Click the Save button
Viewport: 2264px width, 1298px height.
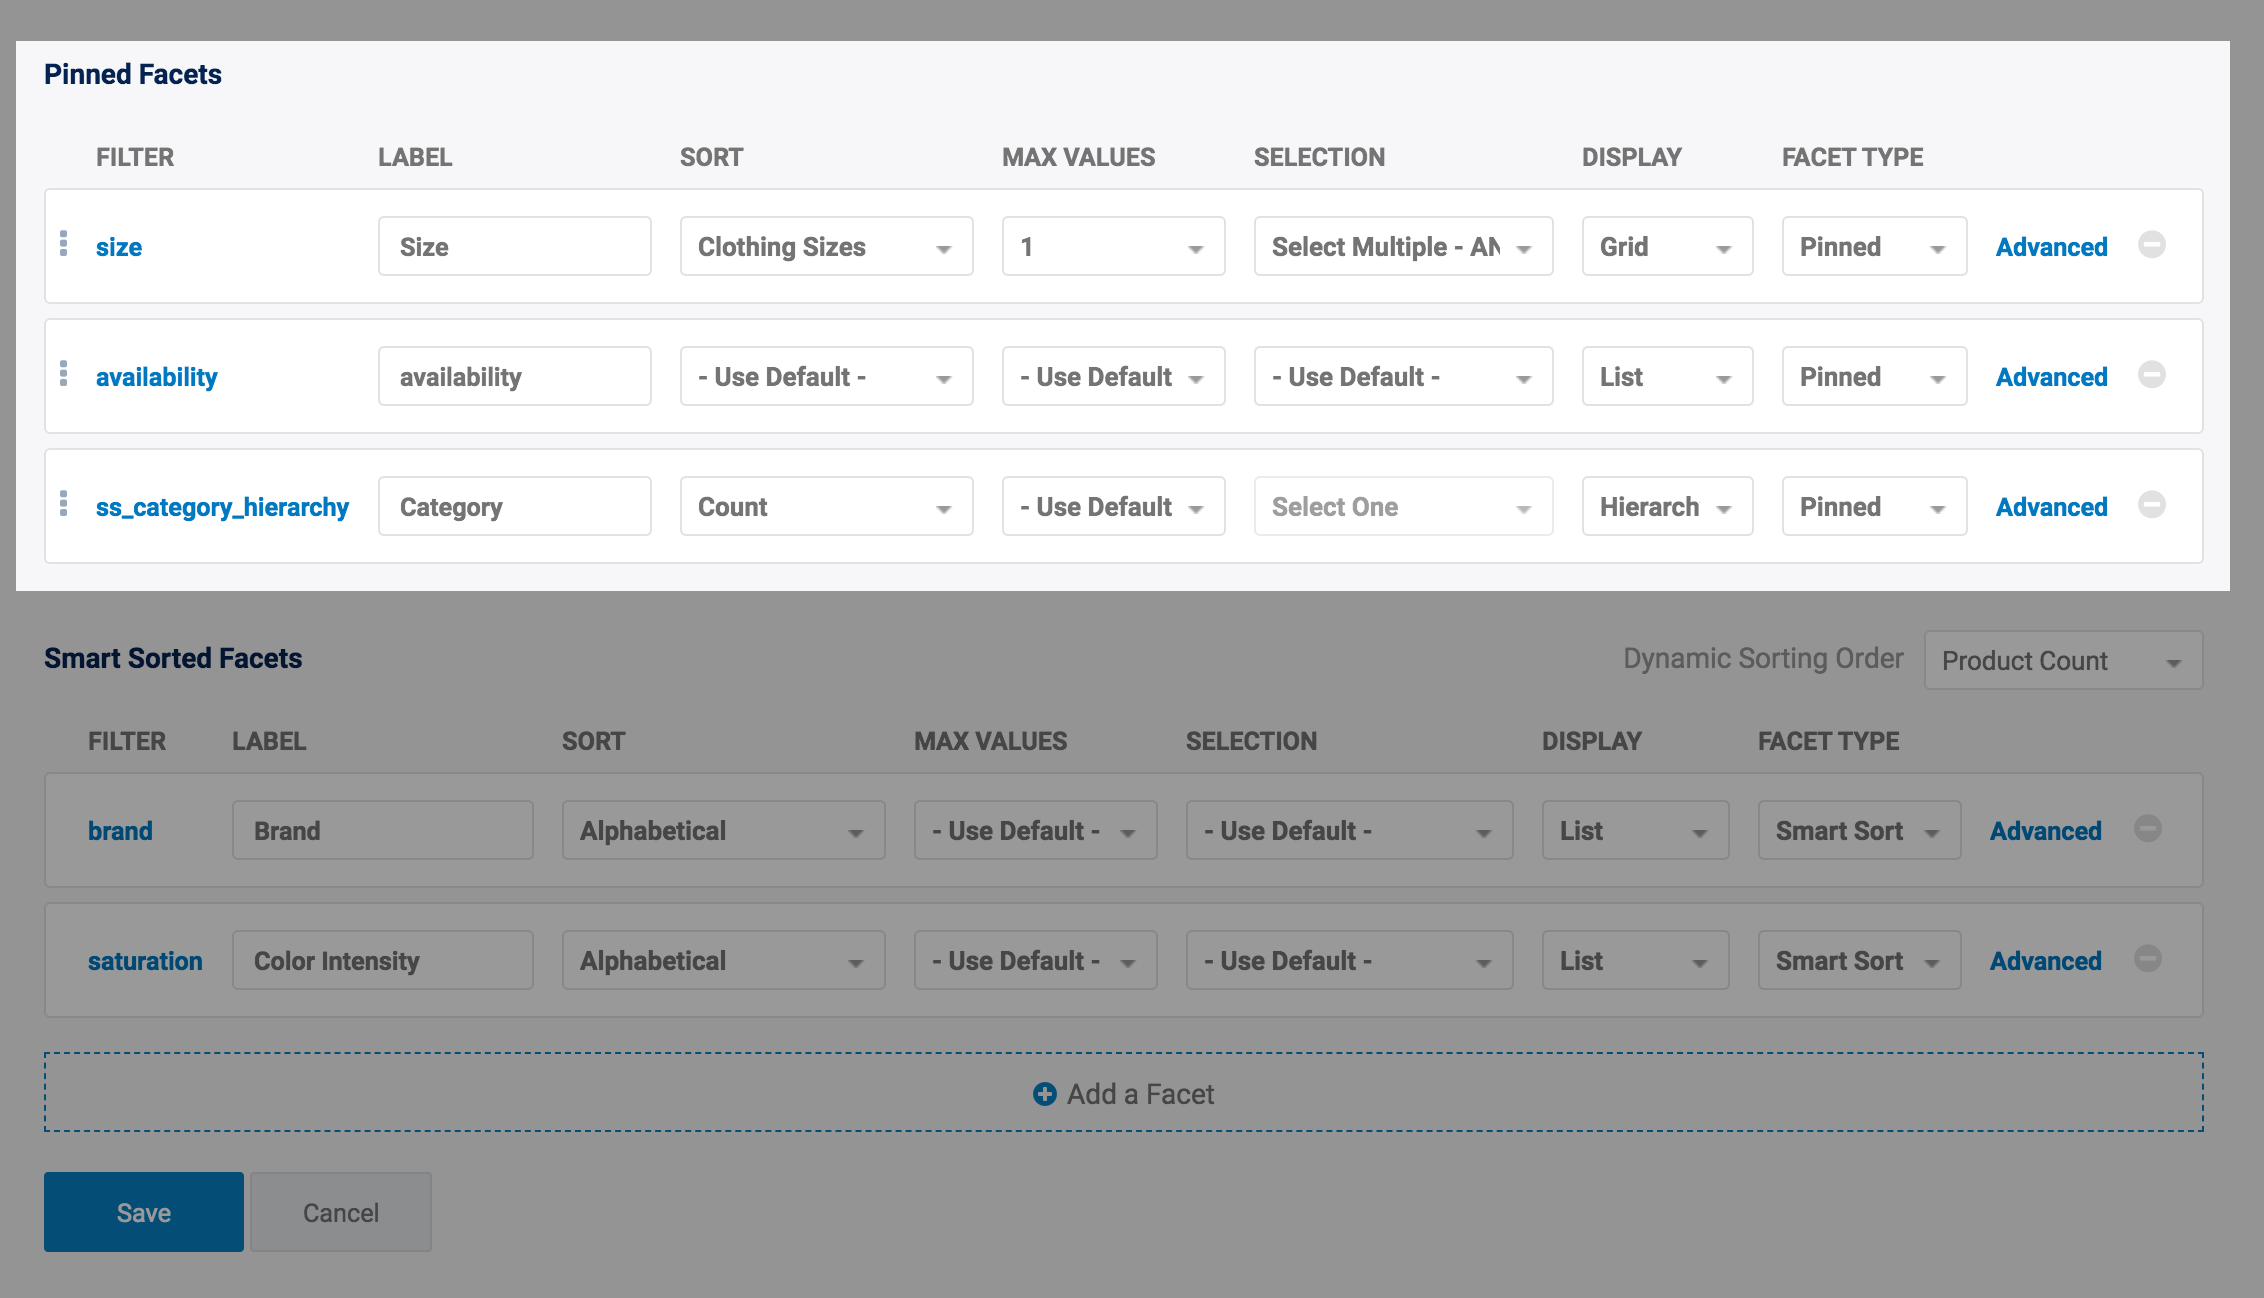pyautogui.click(x=144, y=1212)
